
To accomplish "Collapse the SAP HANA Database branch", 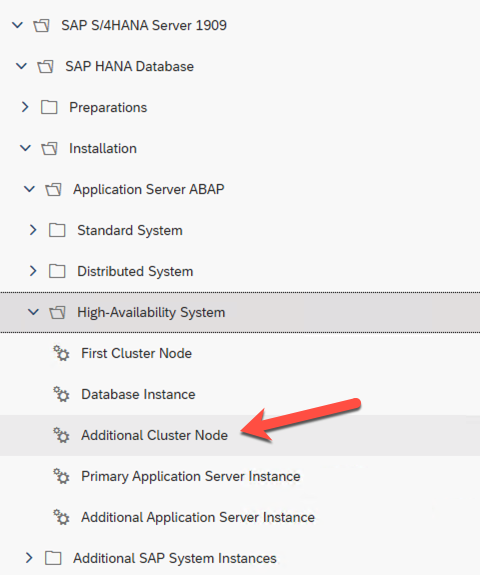I will [x=21, y=66].
